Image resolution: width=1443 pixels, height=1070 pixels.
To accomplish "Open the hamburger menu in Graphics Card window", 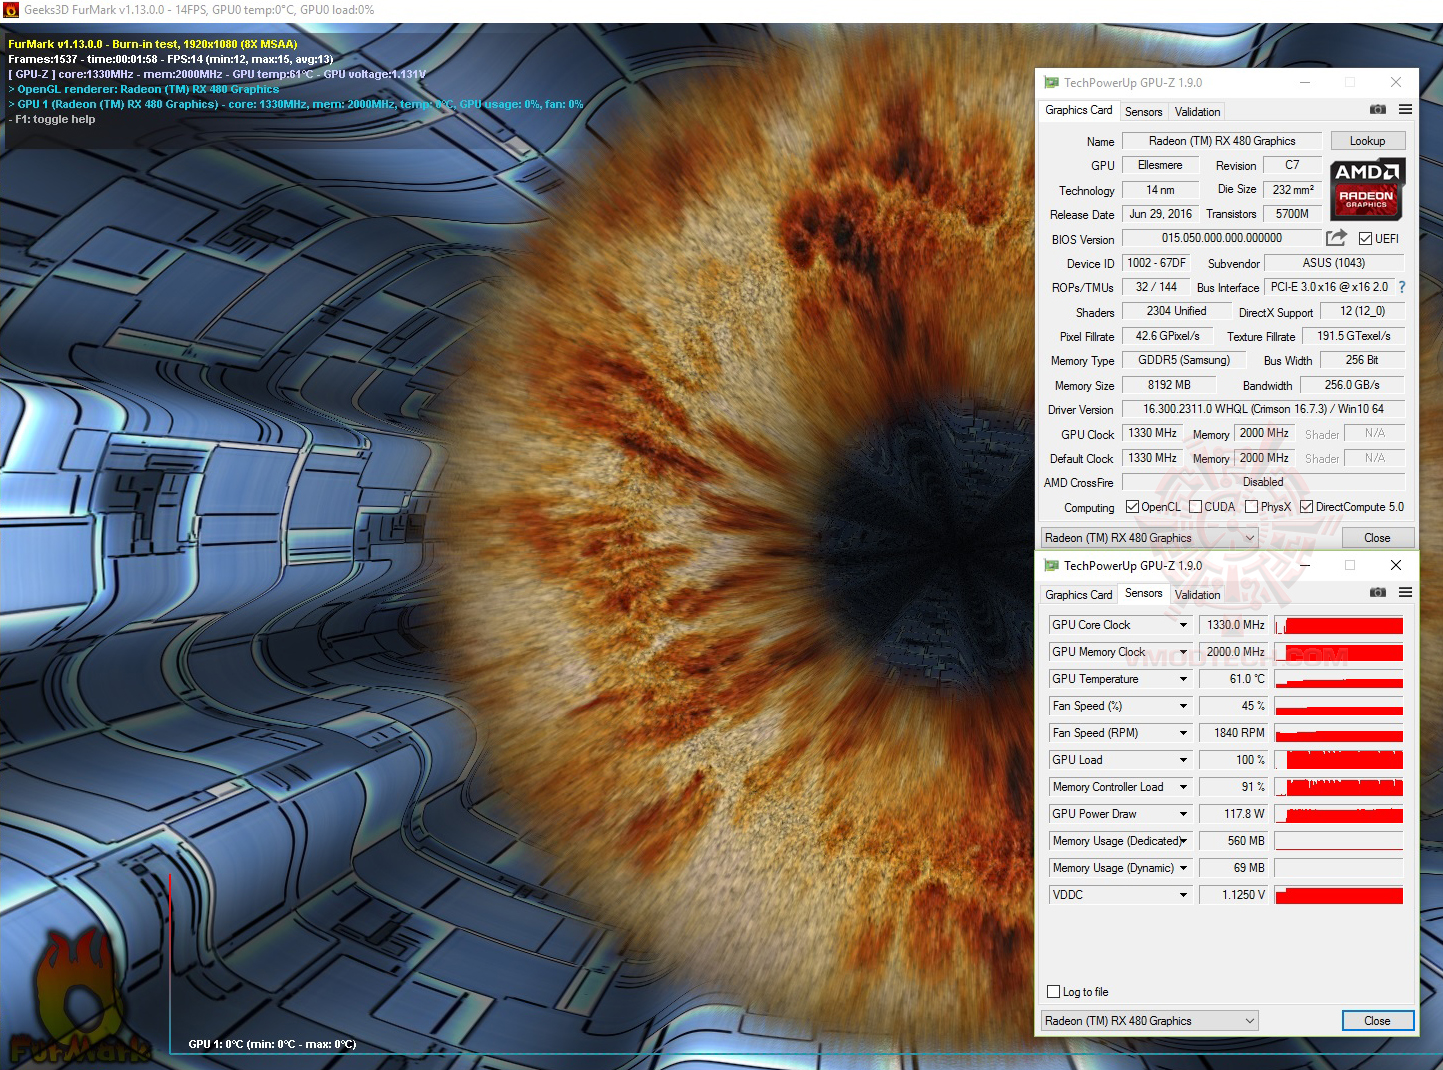I will (x=1405, y=109).
